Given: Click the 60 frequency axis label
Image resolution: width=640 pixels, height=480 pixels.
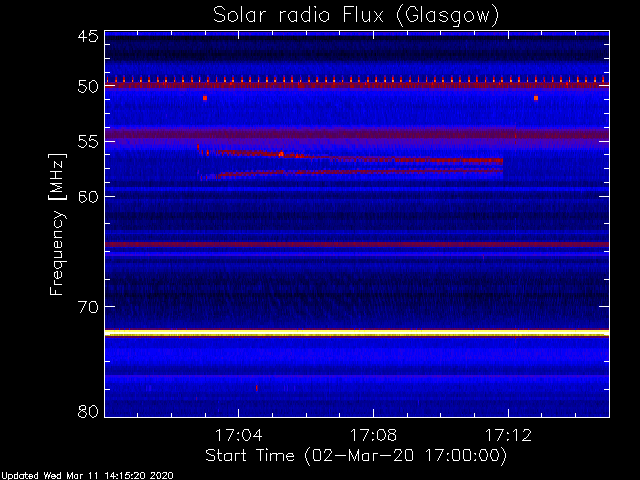Looking at the screenshot, I should point(88,197).
